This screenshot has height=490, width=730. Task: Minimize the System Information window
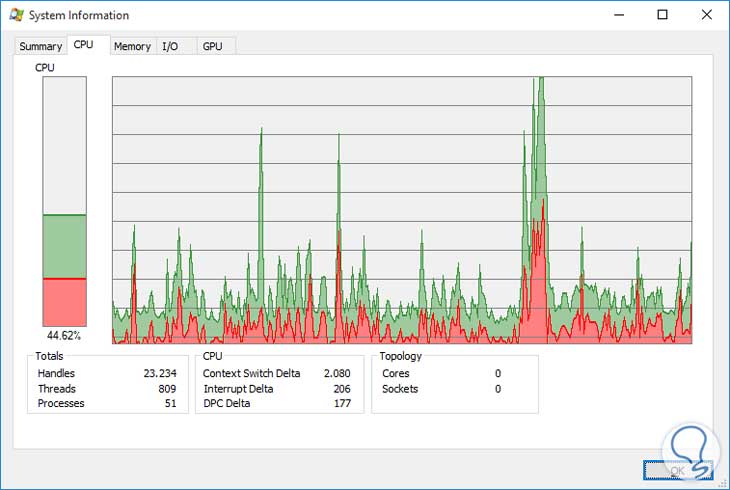(619, 15)
